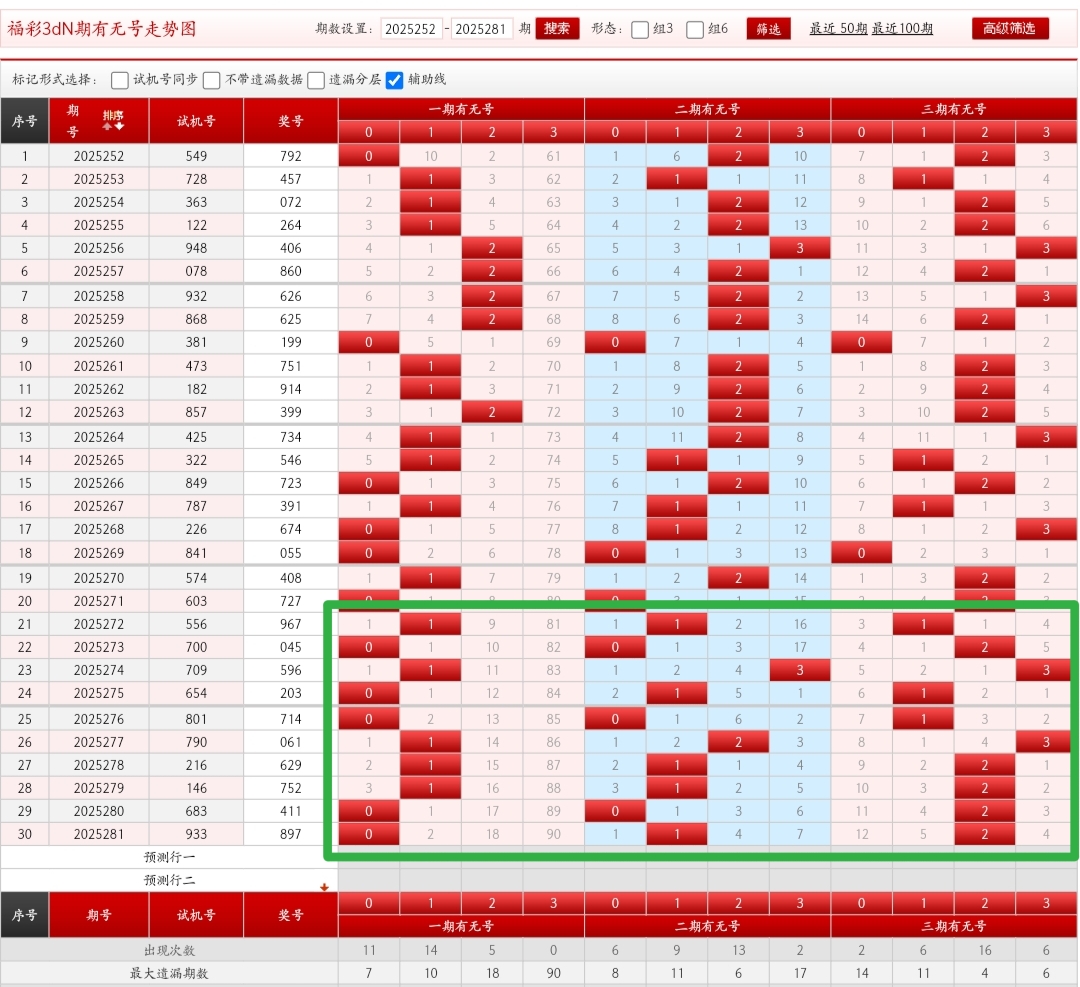Click 奖号 752 in row 2025279
This screenshot has width=1080, height=987.
click(291, 788)
